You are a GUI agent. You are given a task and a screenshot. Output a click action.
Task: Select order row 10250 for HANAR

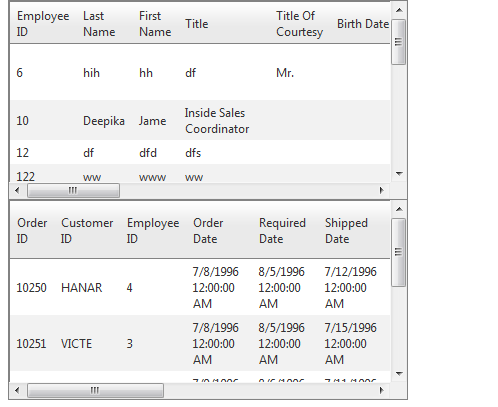[x=200, y=287]
